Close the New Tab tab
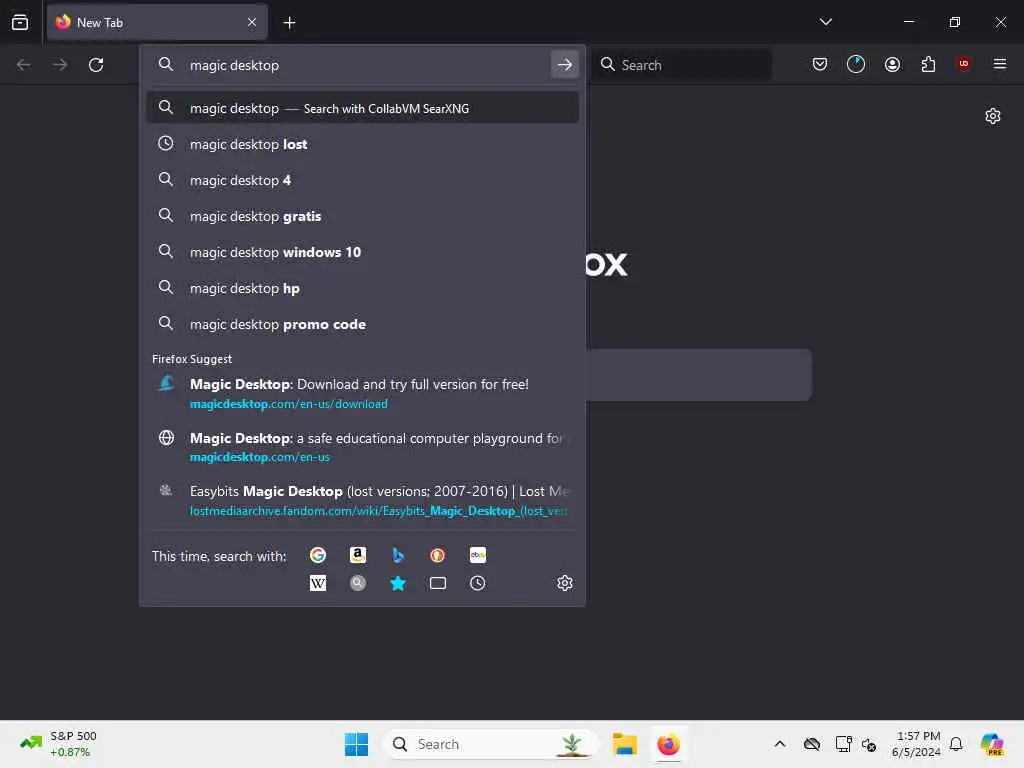The height and width of the screenshot is (768, 1024). (x=252, y=22)
